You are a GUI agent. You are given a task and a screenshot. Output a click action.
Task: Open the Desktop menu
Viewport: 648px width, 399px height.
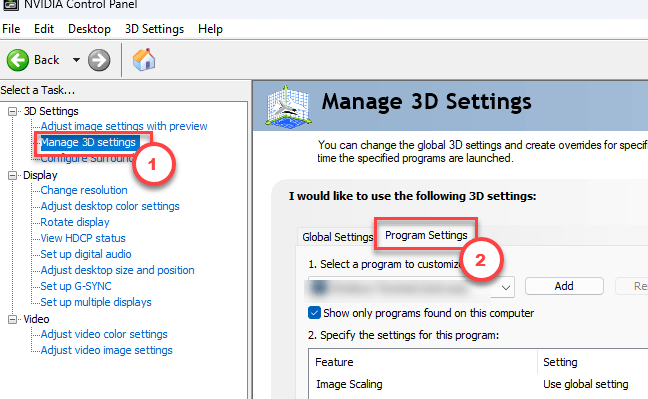click(x=89, y=29)
